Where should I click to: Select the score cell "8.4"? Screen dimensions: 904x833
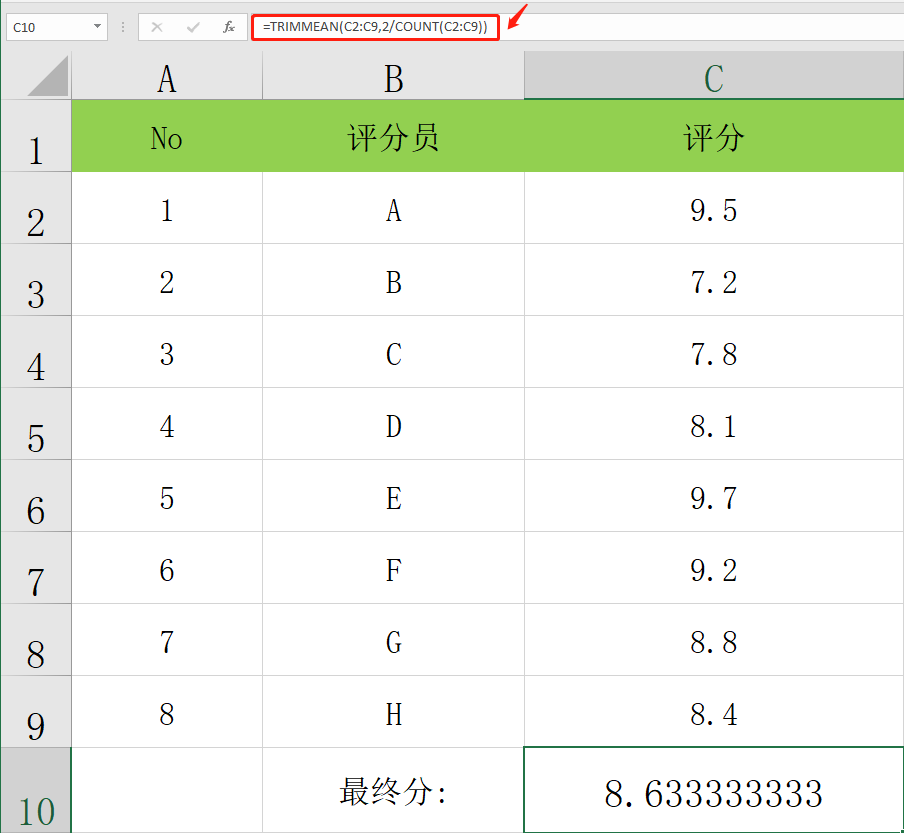(714, 712)
